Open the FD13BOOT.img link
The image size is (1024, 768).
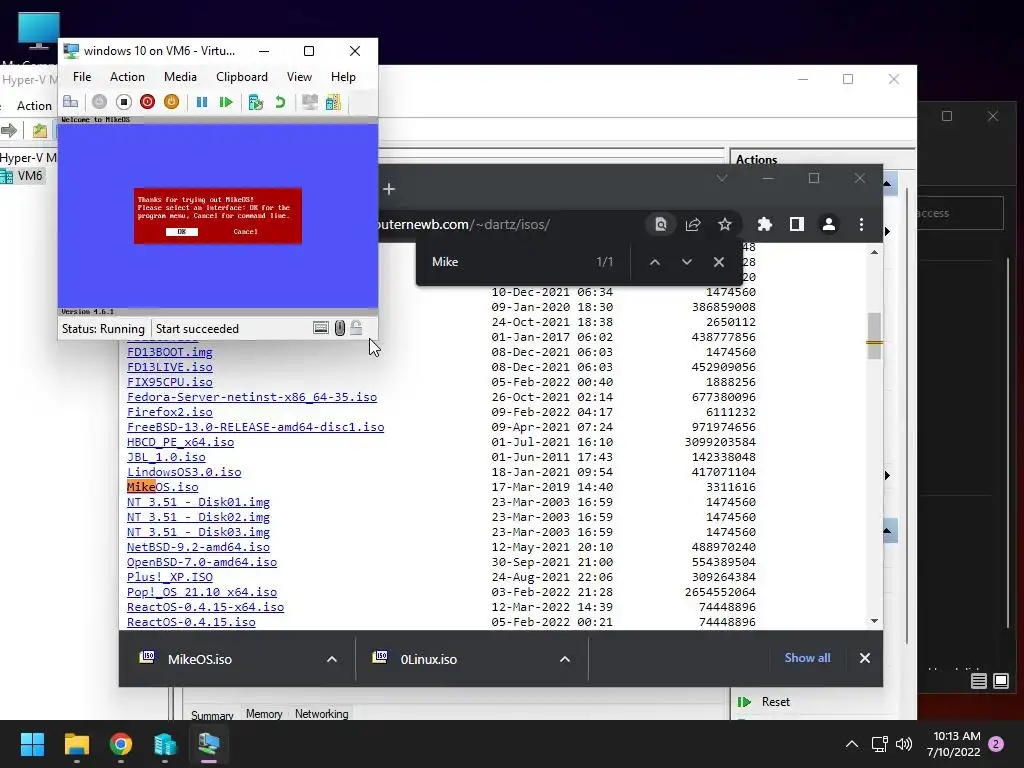170,352
